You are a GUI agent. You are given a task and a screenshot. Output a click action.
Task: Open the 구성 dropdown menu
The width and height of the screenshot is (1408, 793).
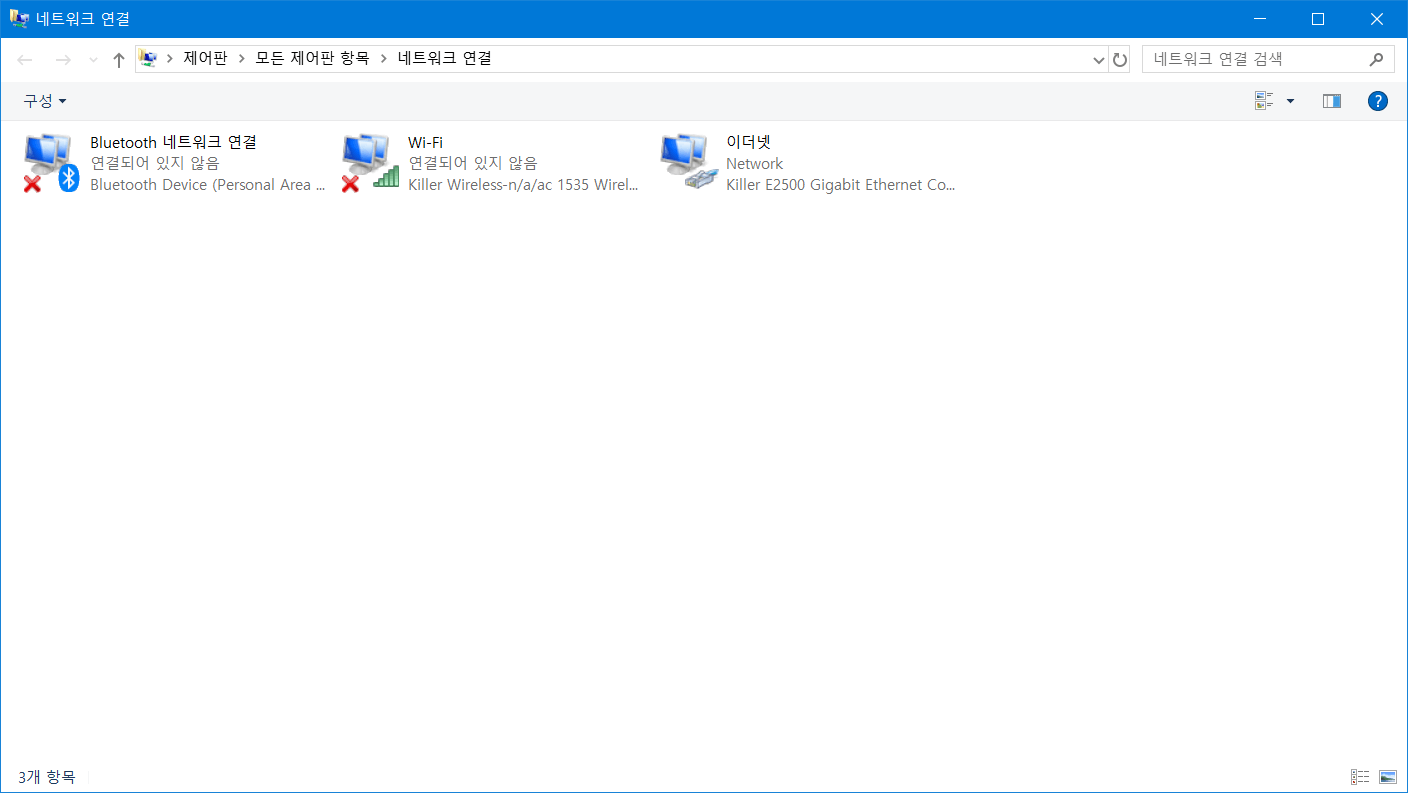[45, 101]
